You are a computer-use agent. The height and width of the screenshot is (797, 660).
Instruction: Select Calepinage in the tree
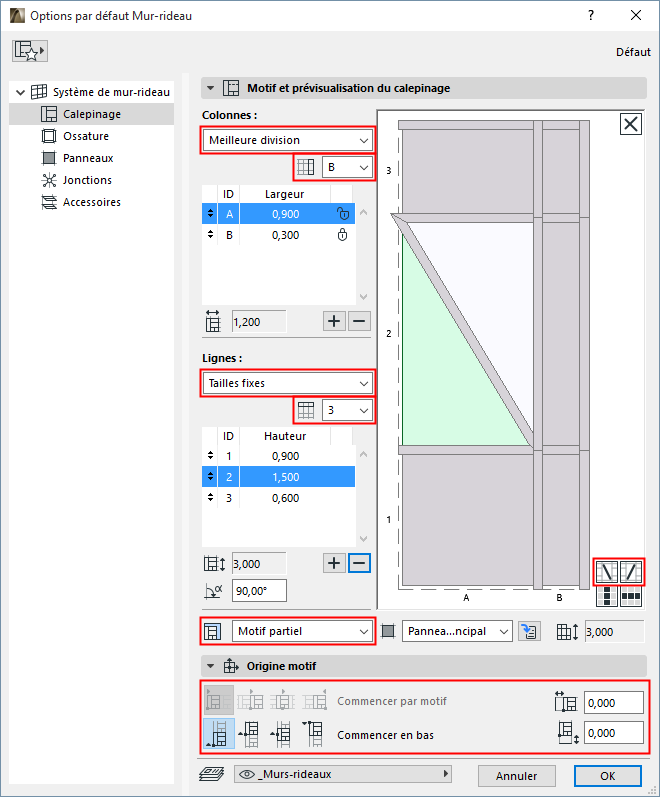point(92,114)
